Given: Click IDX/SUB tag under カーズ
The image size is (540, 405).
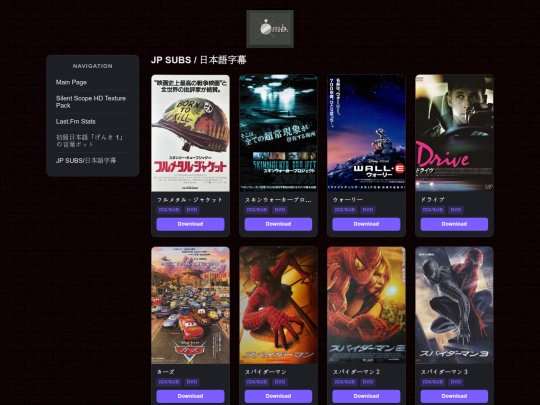Looking at the screenshot, I should click(x=169, y=382).
